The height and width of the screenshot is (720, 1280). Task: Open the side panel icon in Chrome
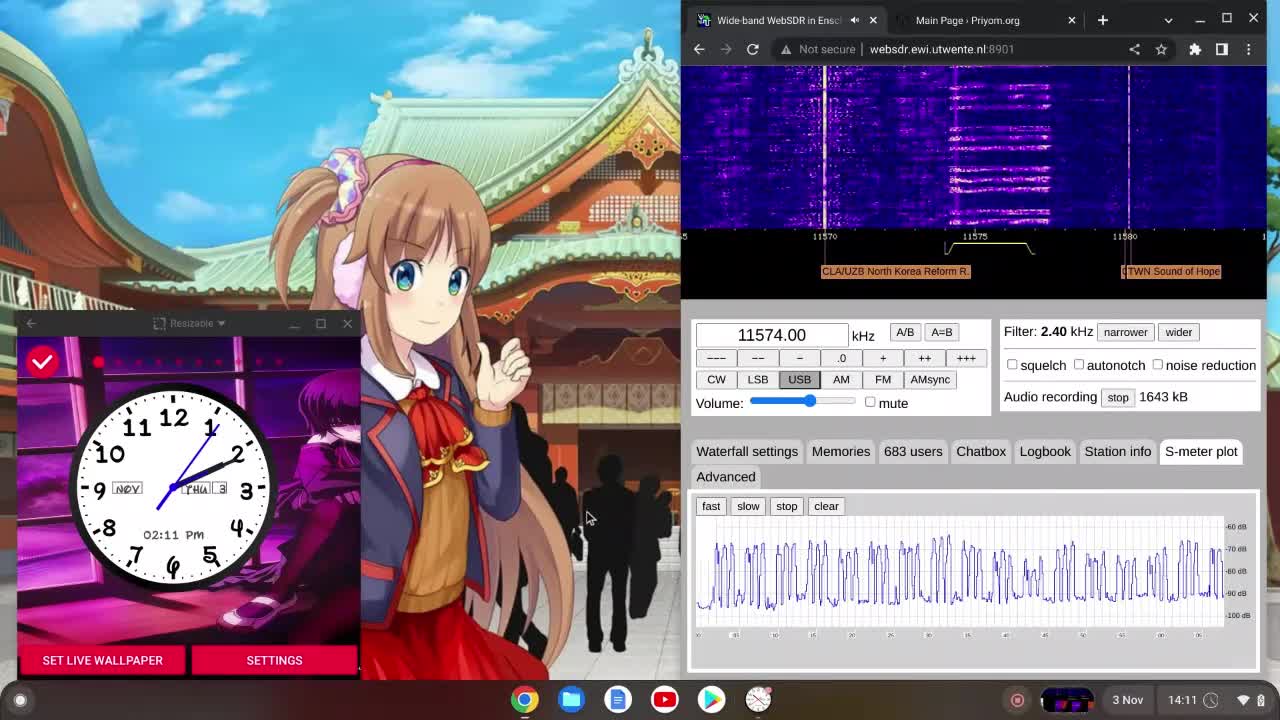[x=1222, y=49]
